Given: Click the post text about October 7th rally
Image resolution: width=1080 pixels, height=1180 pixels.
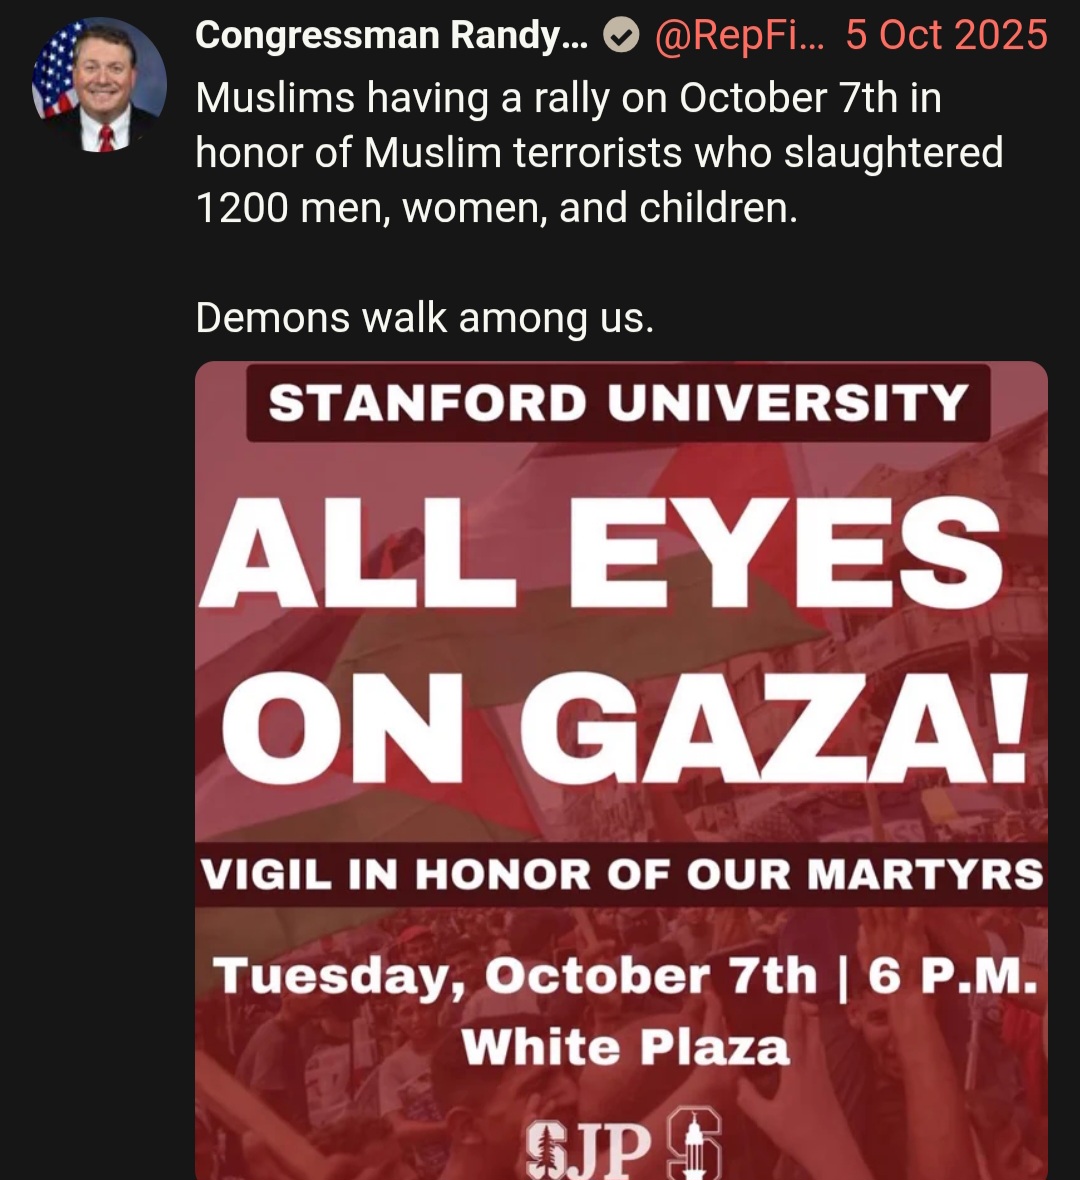Looking at the screenshot, I should click(x=599, y=153).
